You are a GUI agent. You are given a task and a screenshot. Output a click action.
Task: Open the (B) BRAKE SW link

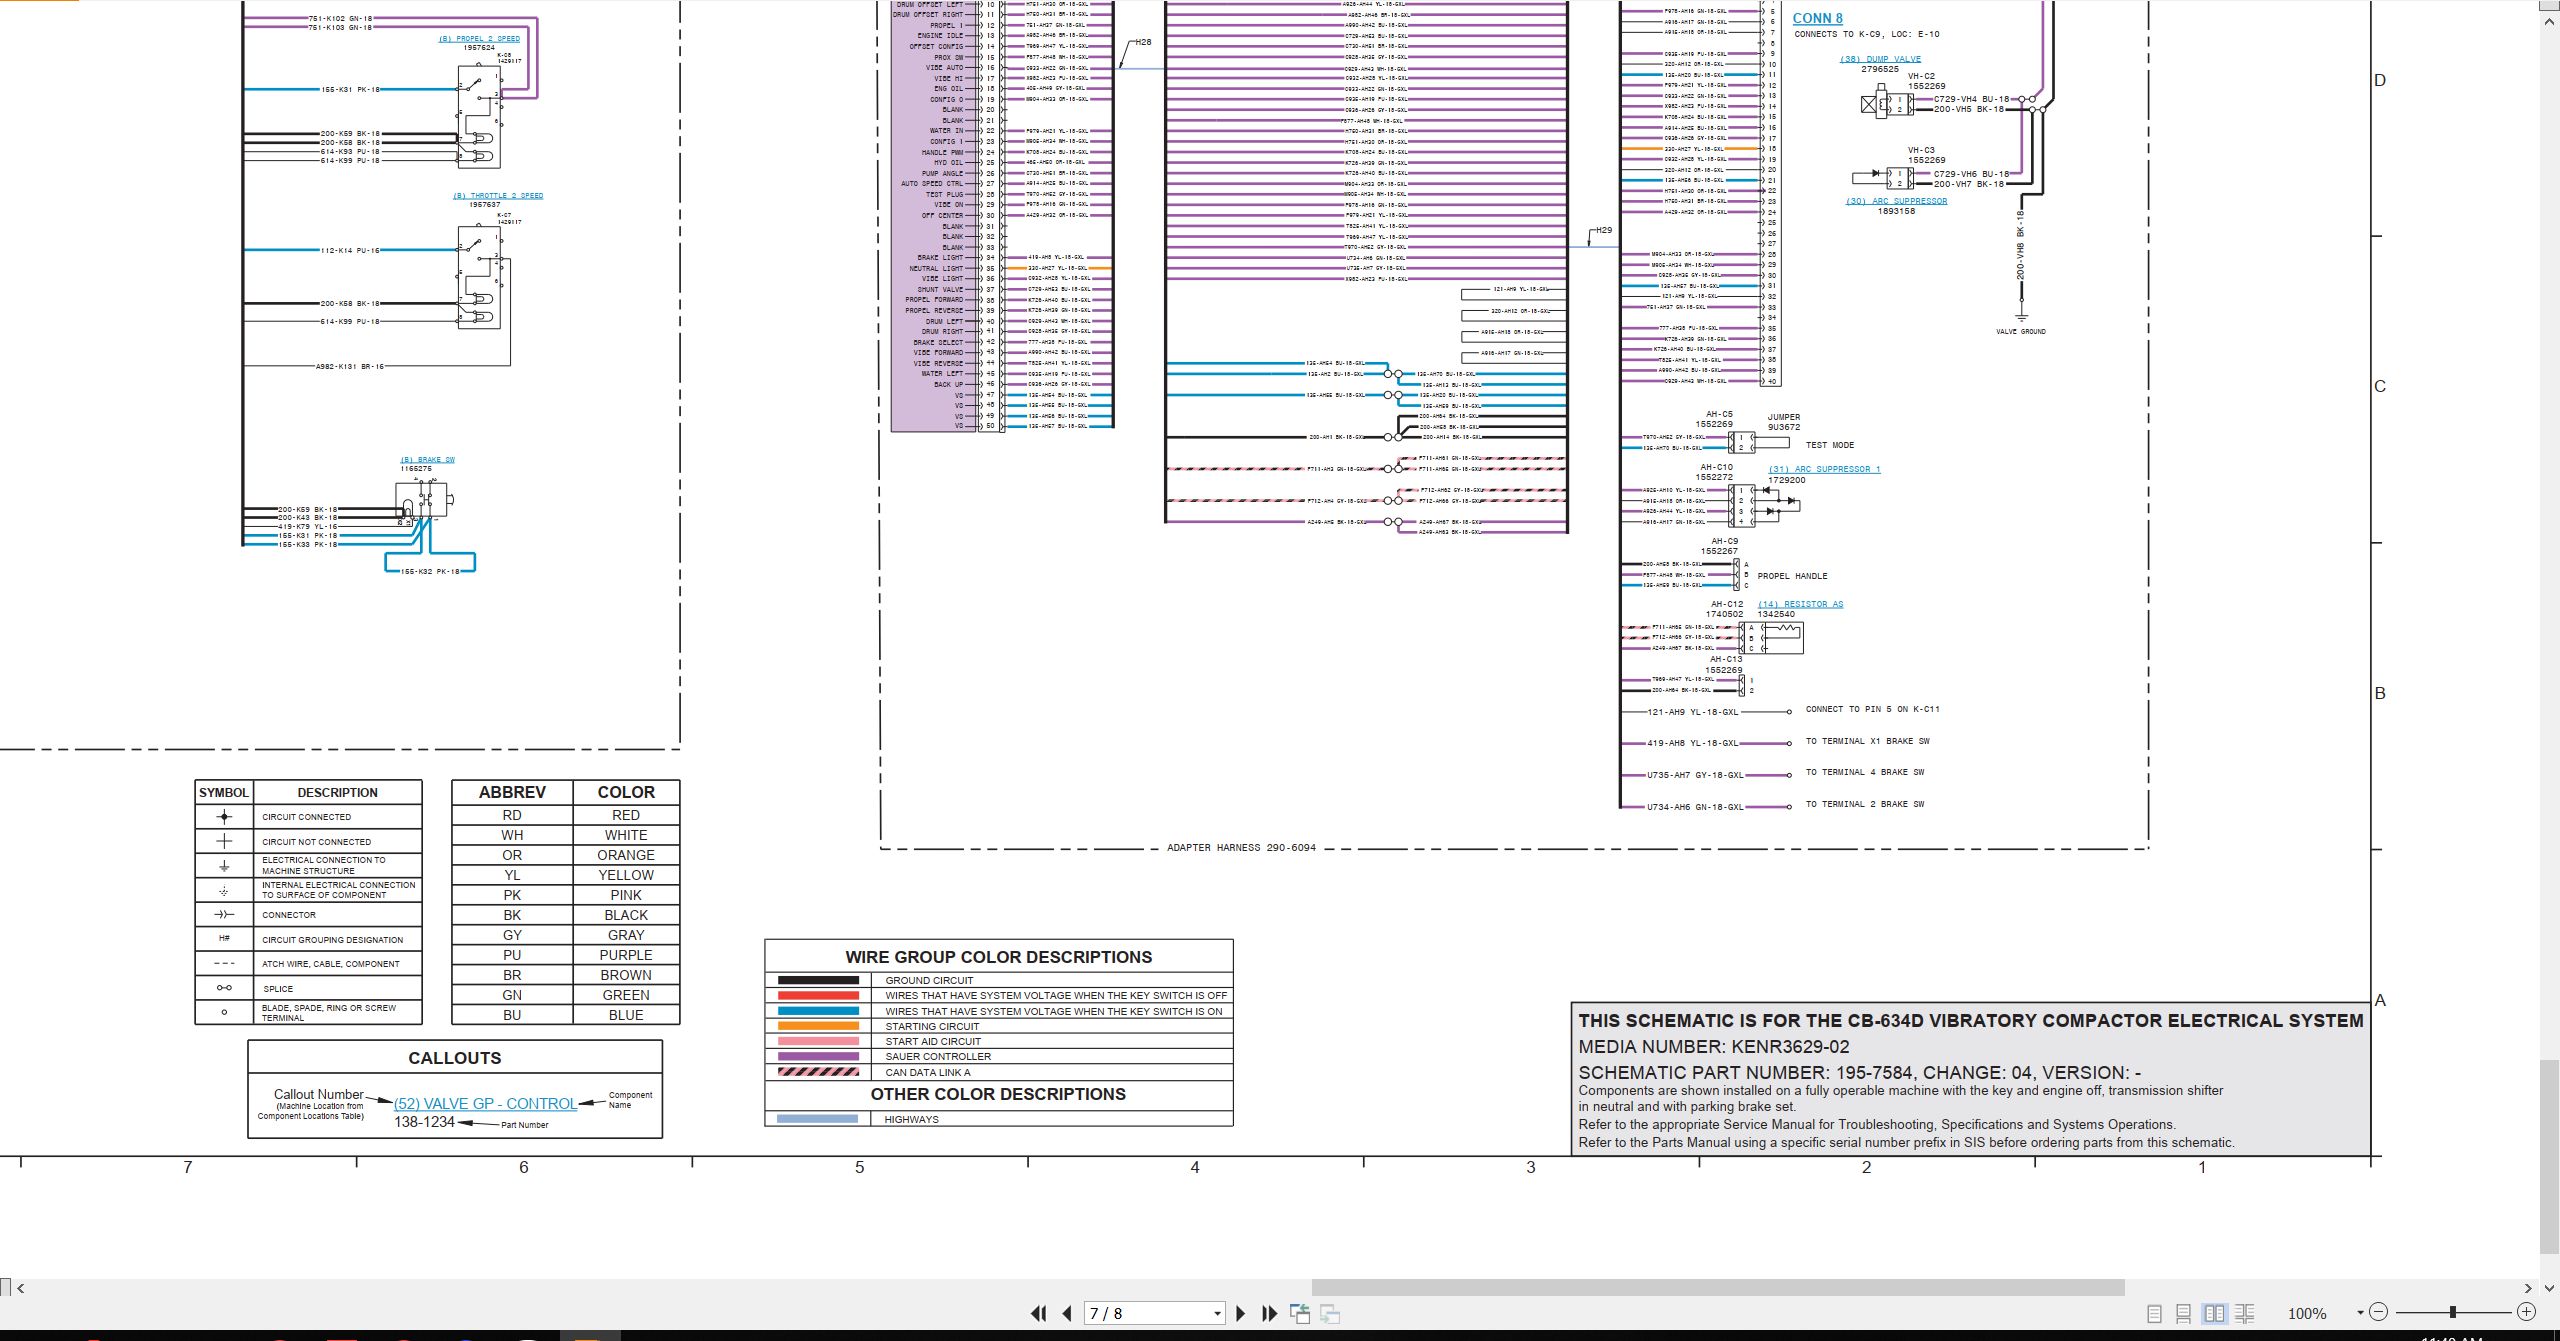click(x=427, y=460)
